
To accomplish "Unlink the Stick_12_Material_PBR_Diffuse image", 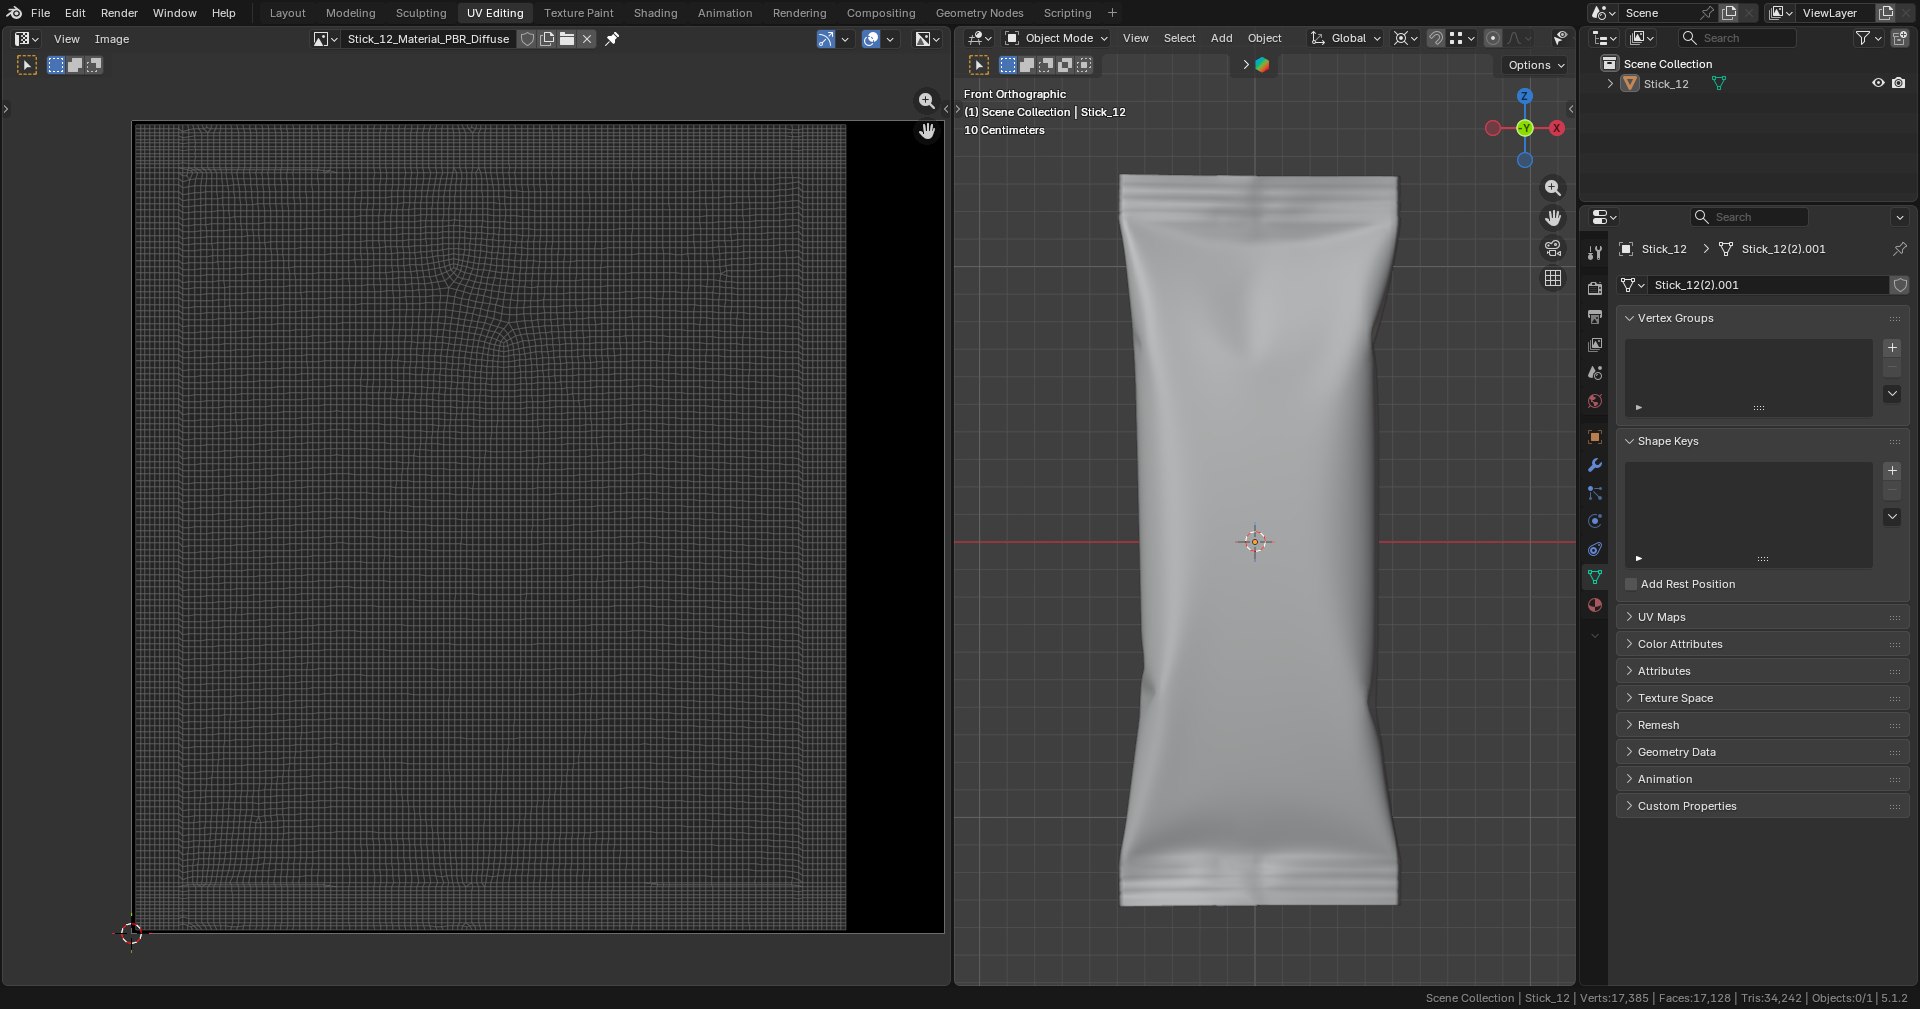I will coord(587,39).
